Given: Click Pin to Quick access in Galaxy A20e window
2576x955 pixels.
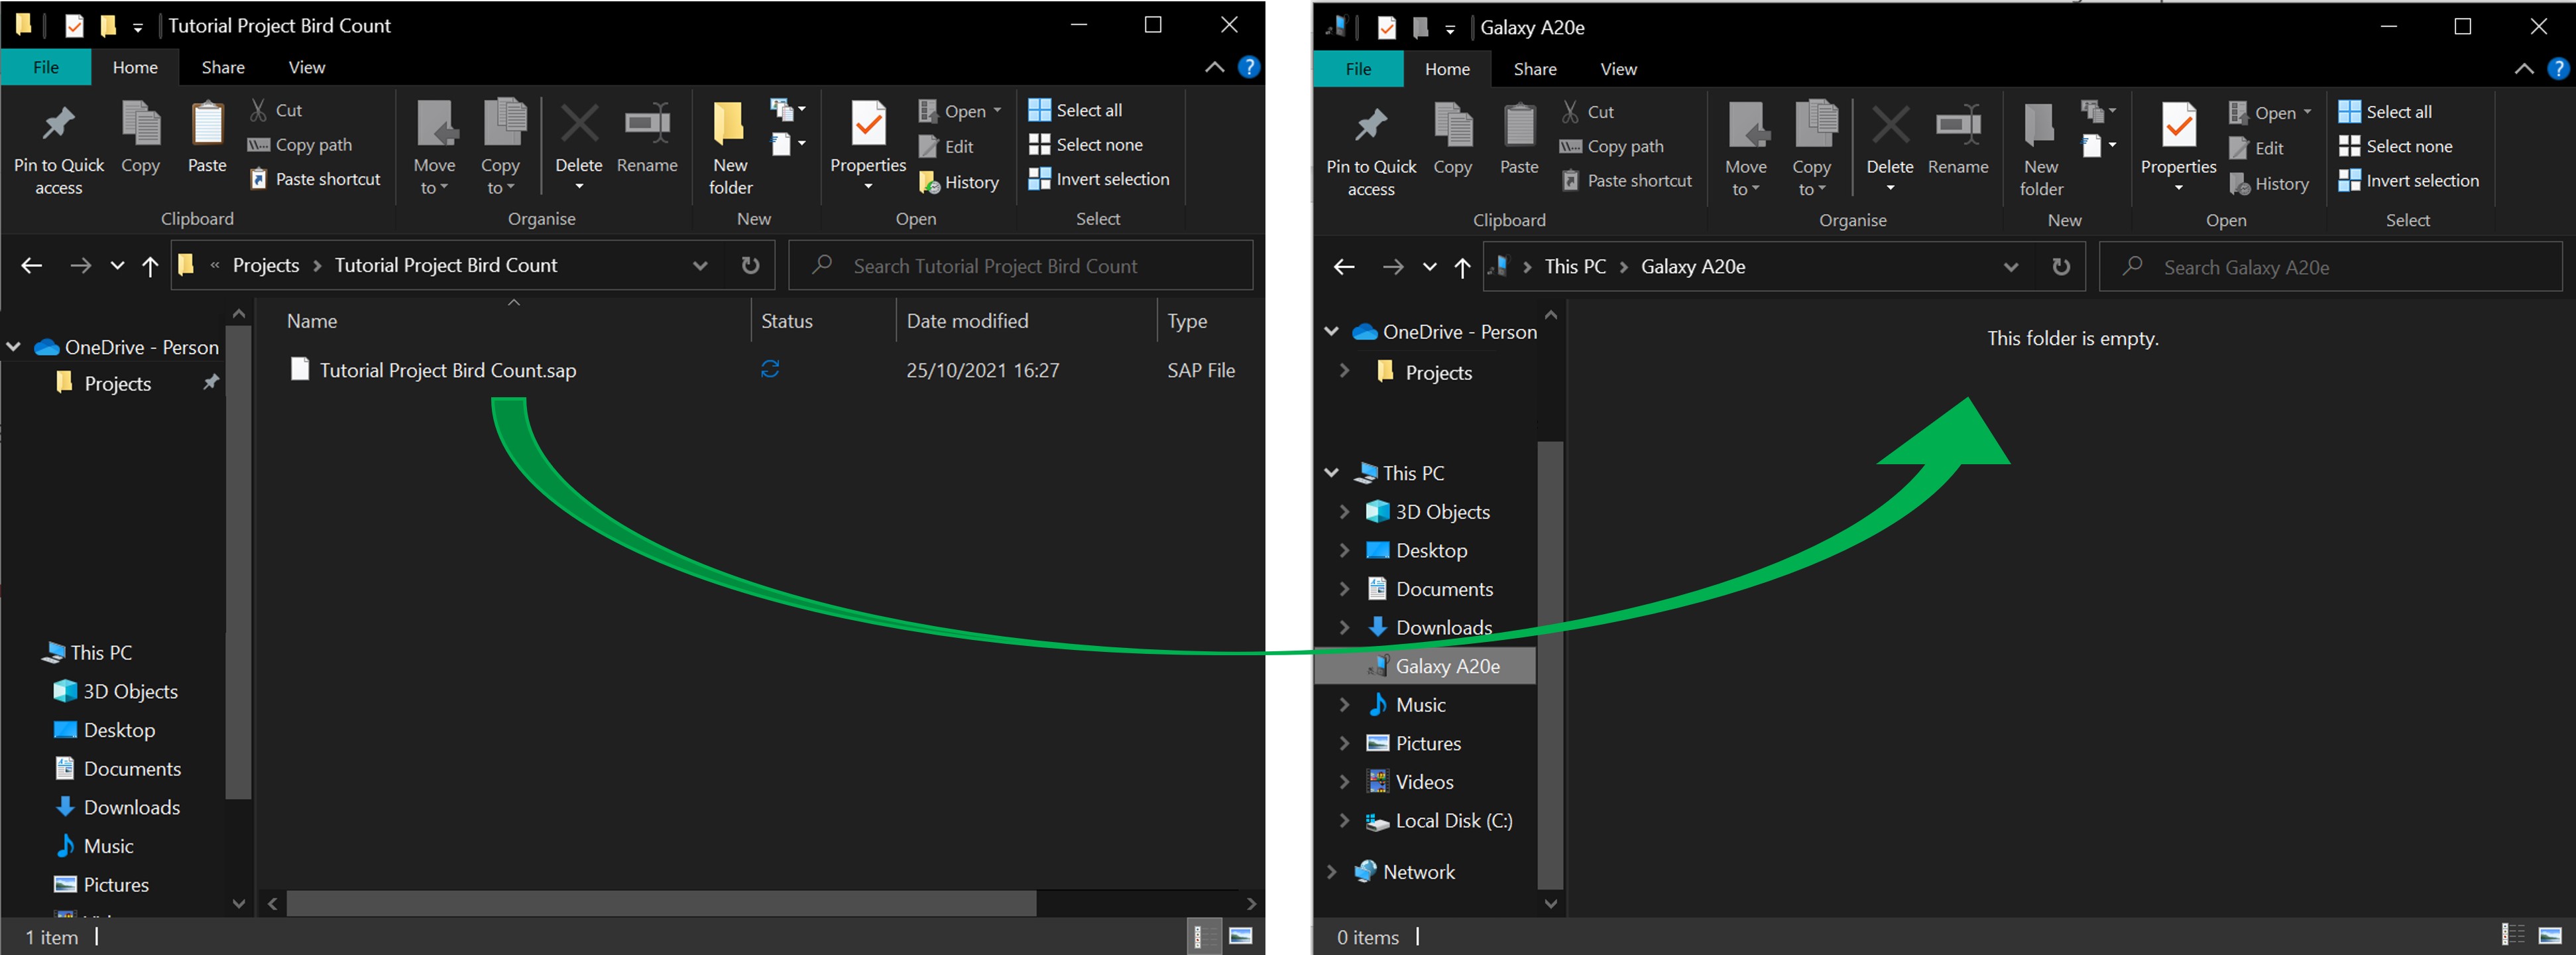Looking at the screenshot, I should tap(1371, 150).
